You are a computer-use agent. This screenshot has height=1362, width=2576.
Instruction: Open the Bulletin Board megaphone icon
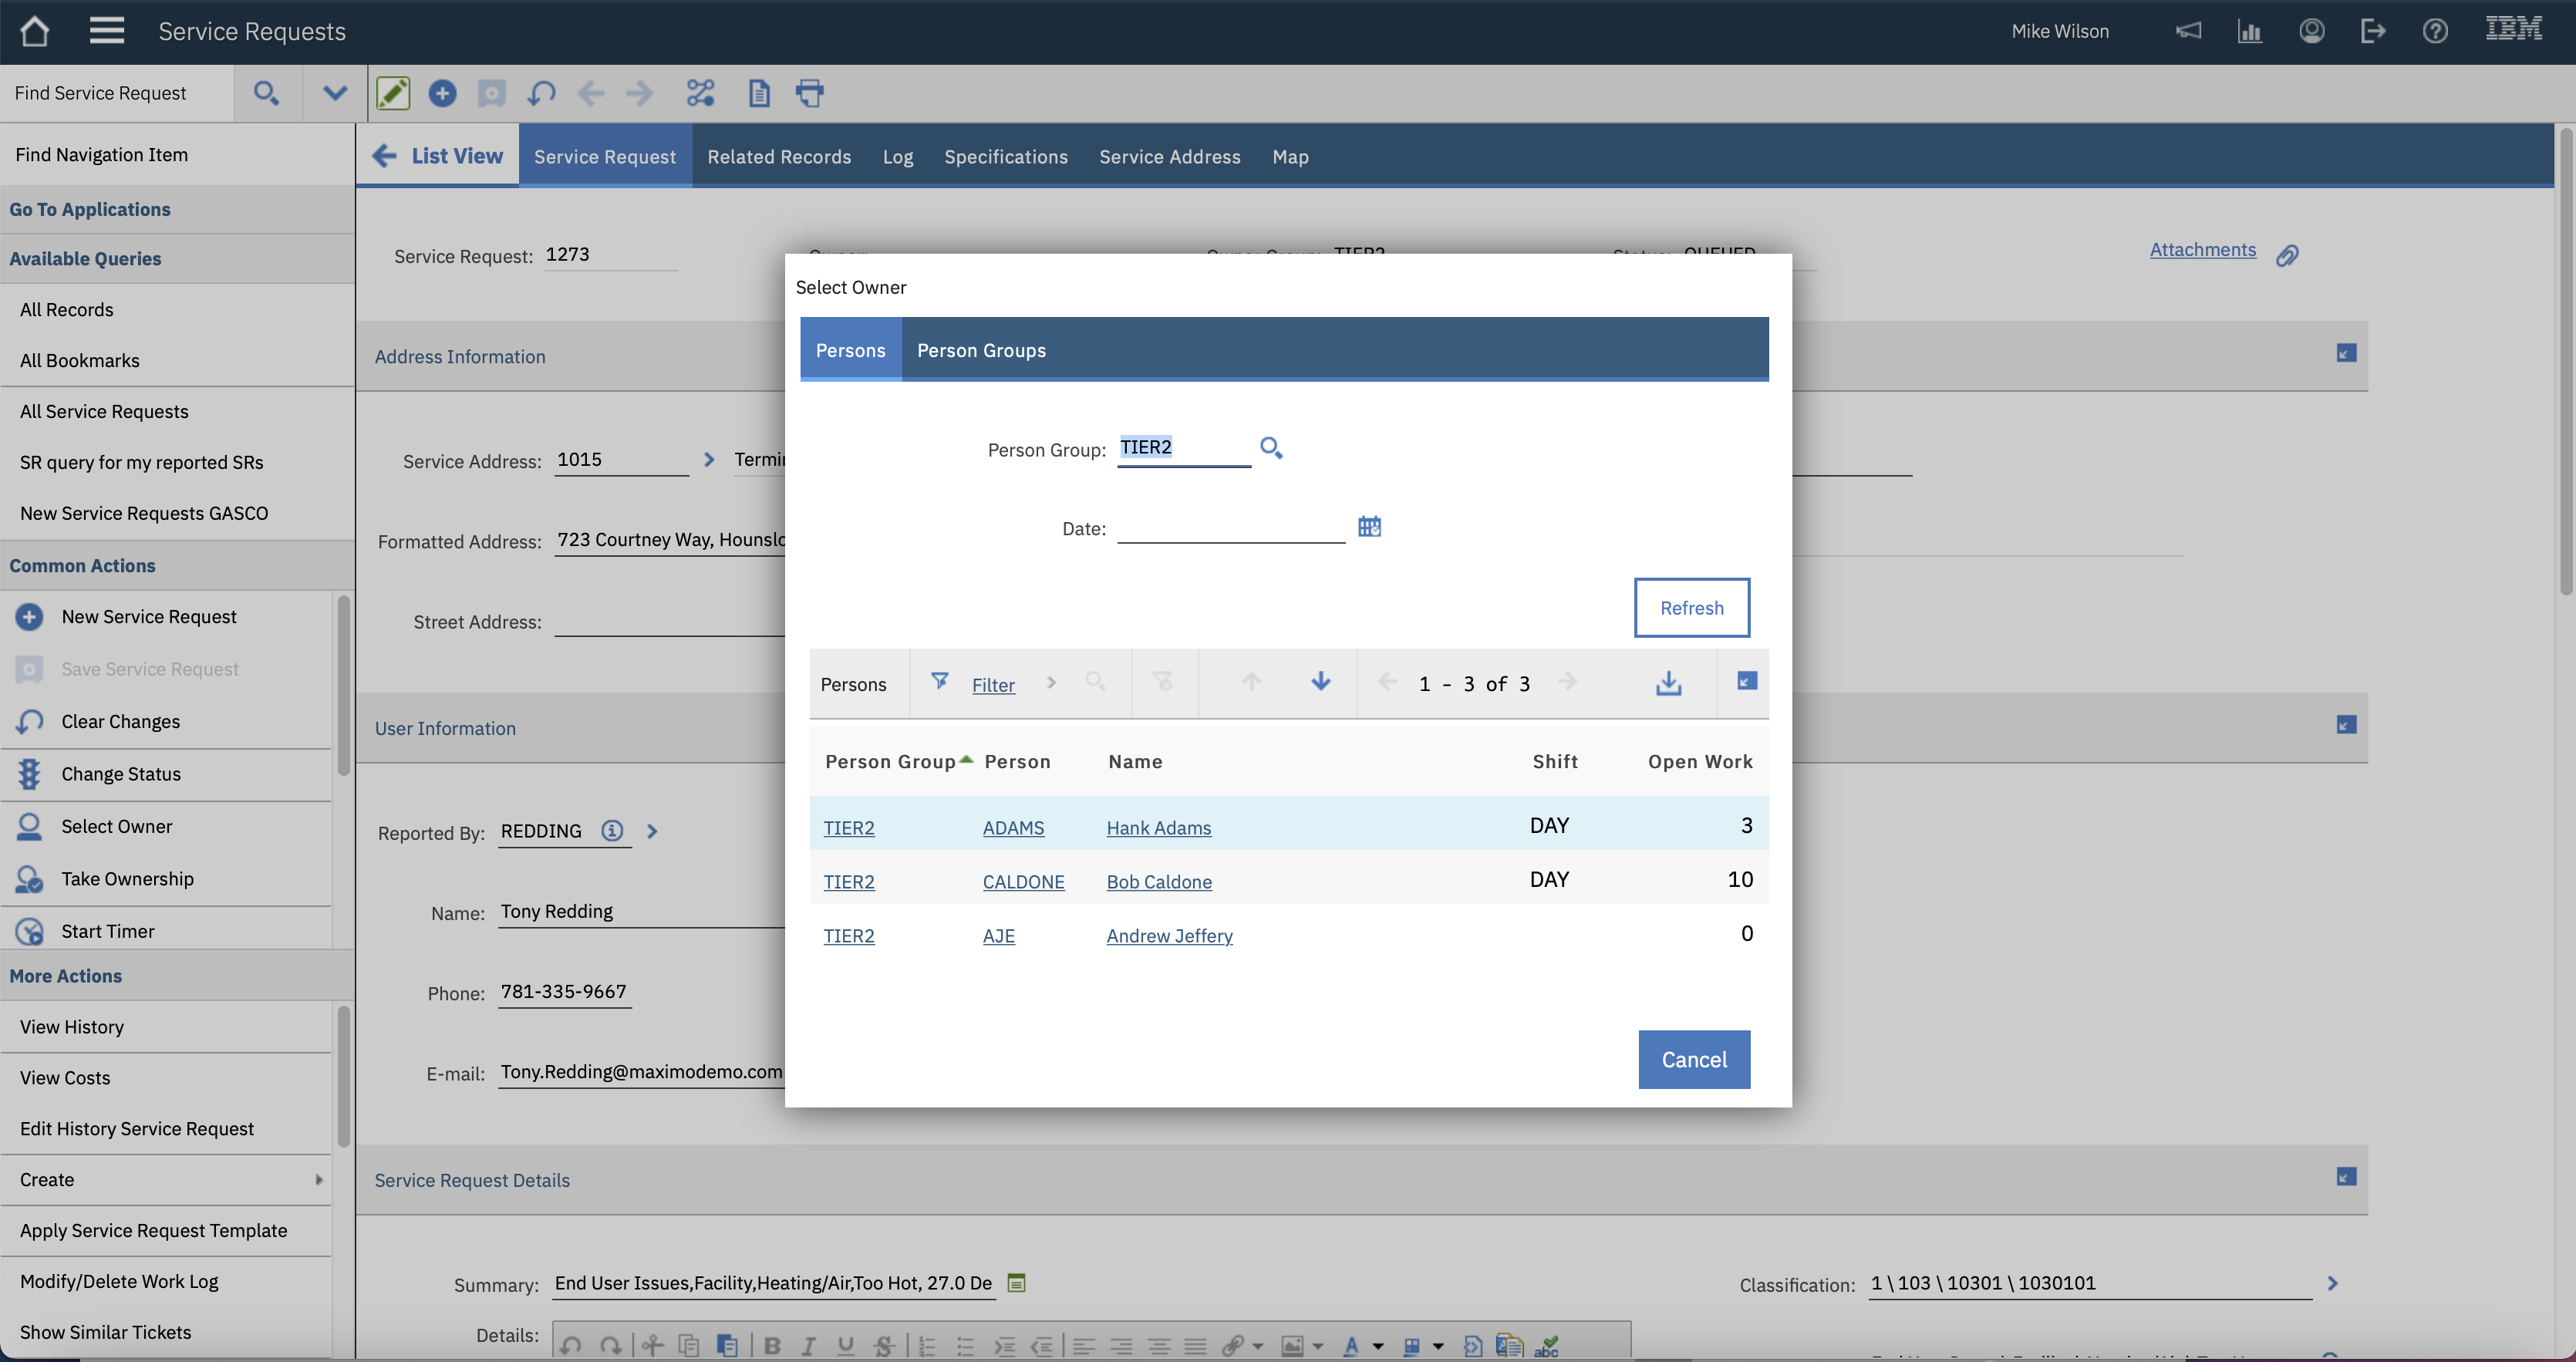2188,31
